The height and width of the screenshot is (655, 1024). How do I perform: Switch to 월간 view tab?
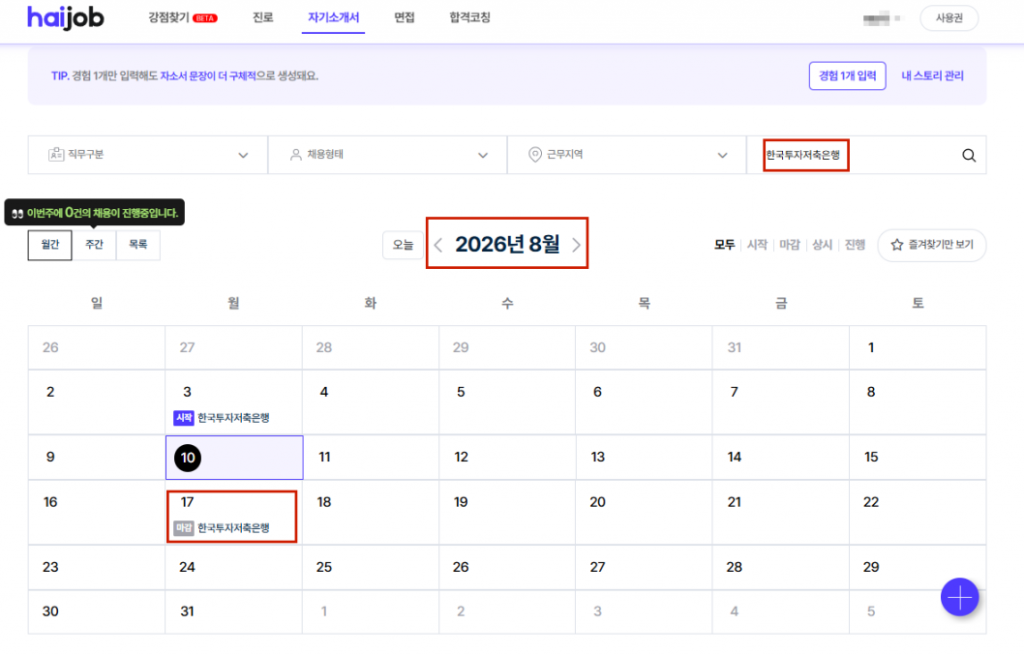tap(50, 245)
